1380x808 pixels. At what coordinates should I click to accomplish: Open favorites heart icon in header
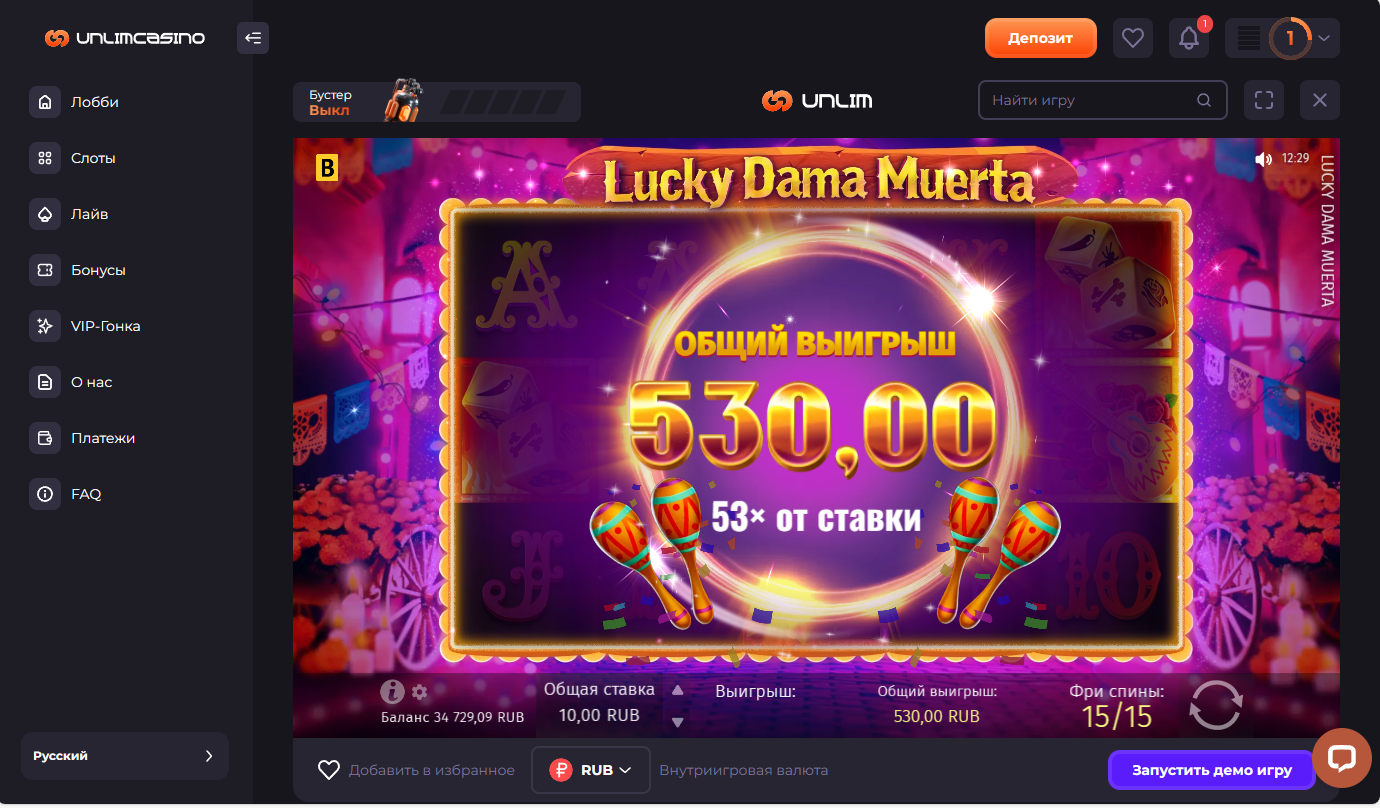pos(1132,38)
